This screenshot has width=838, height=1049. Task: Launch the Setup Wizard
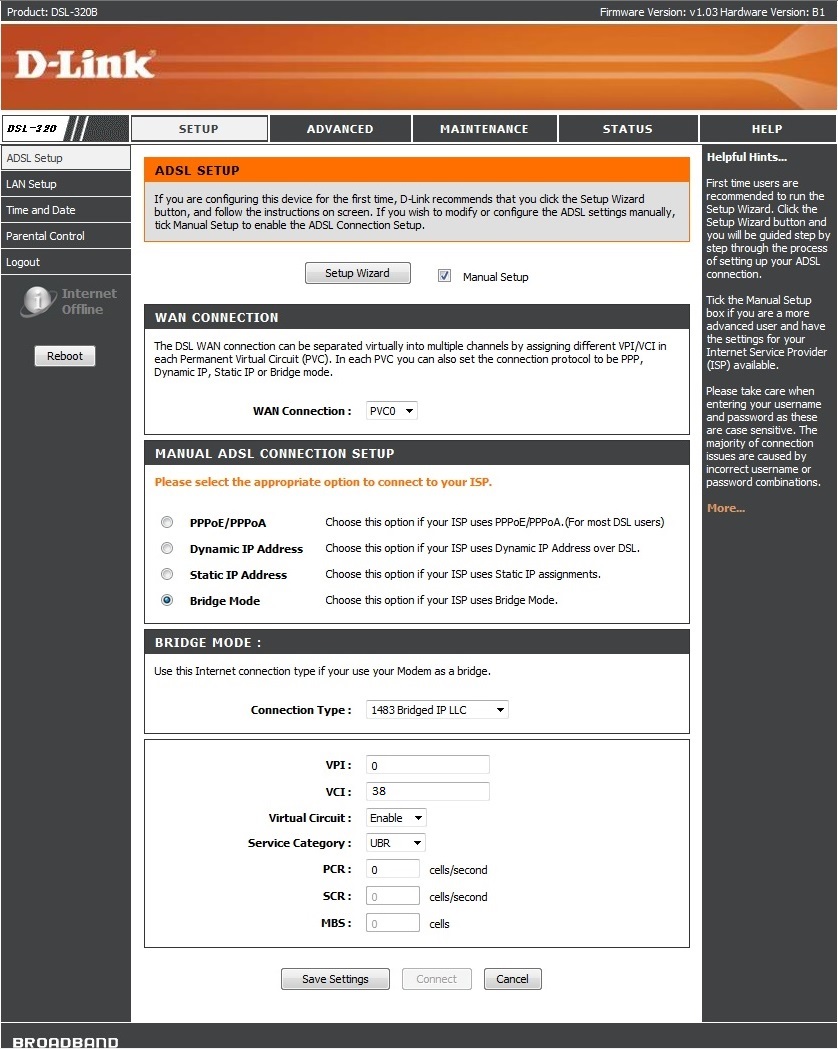click(357, 272)
